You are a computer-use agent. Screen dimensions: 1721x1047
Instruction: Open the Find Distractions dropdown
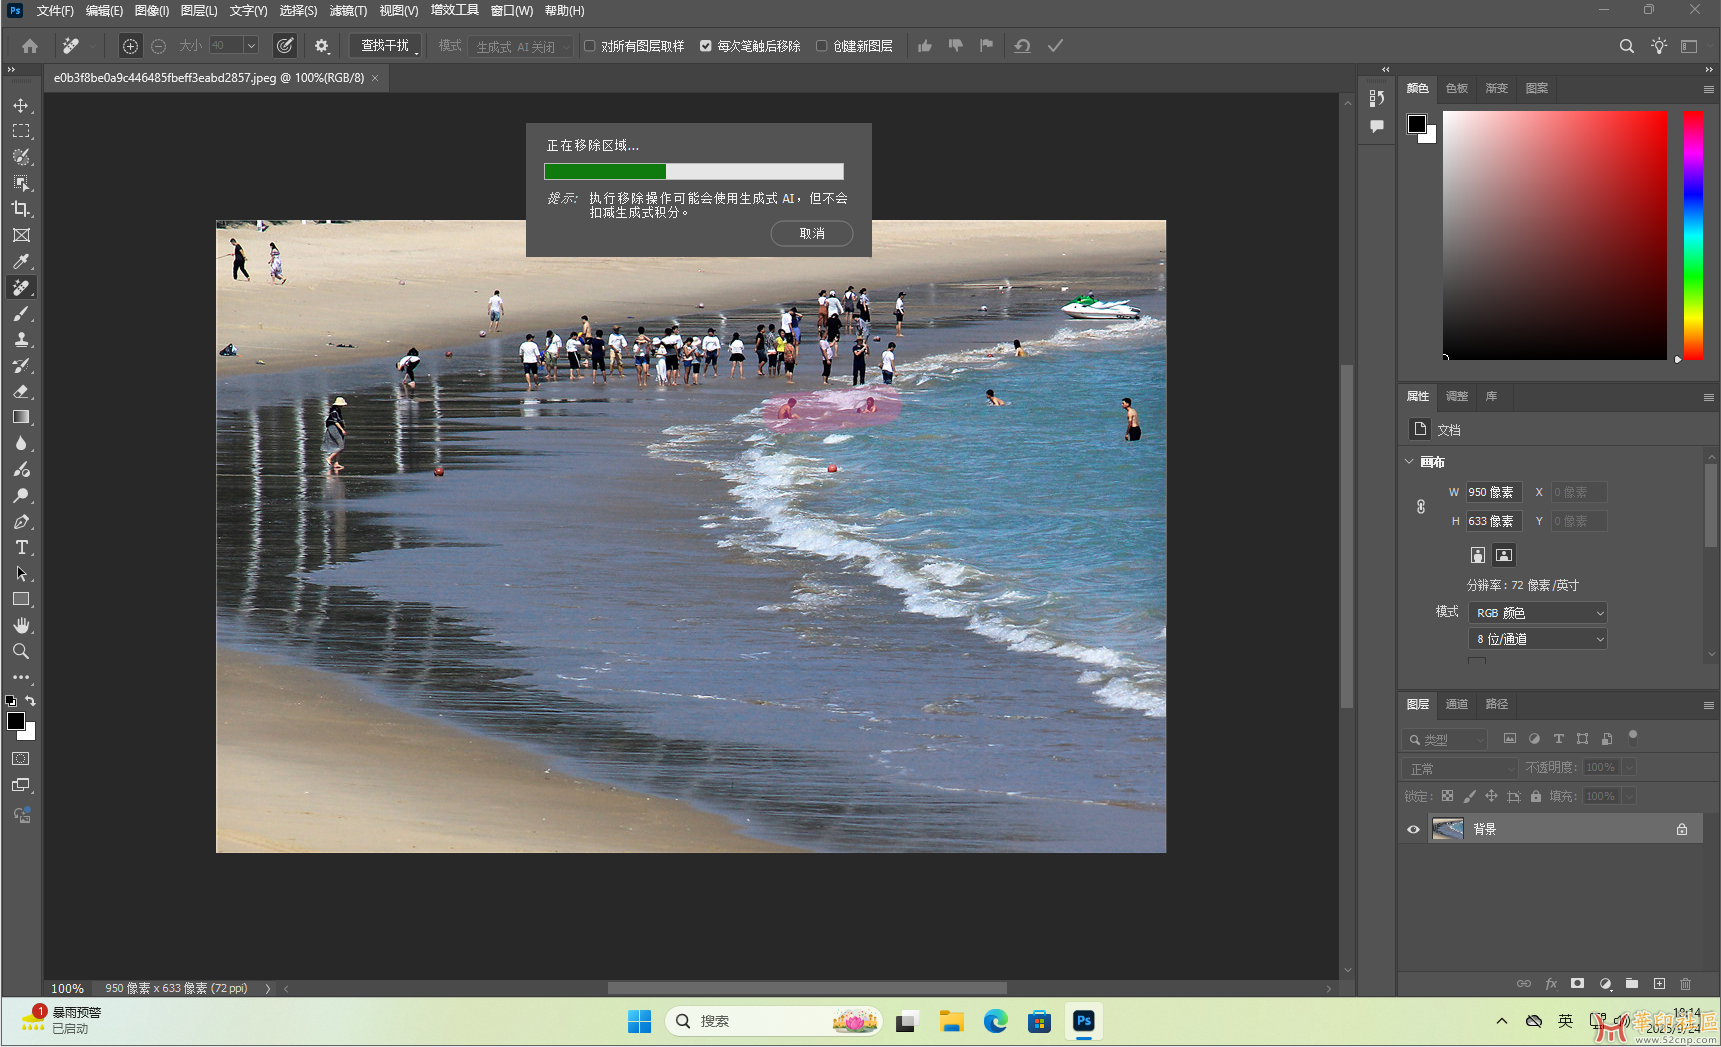click(388, 46)
